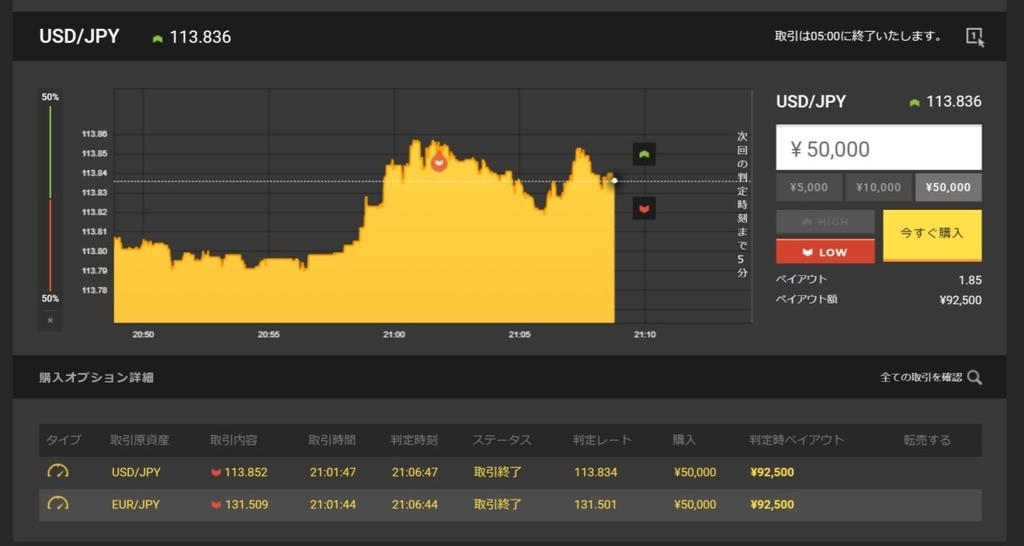1024x546 pixels.
Task: Click the 113.86 price axis label
Action: click(x=95, y=135)
